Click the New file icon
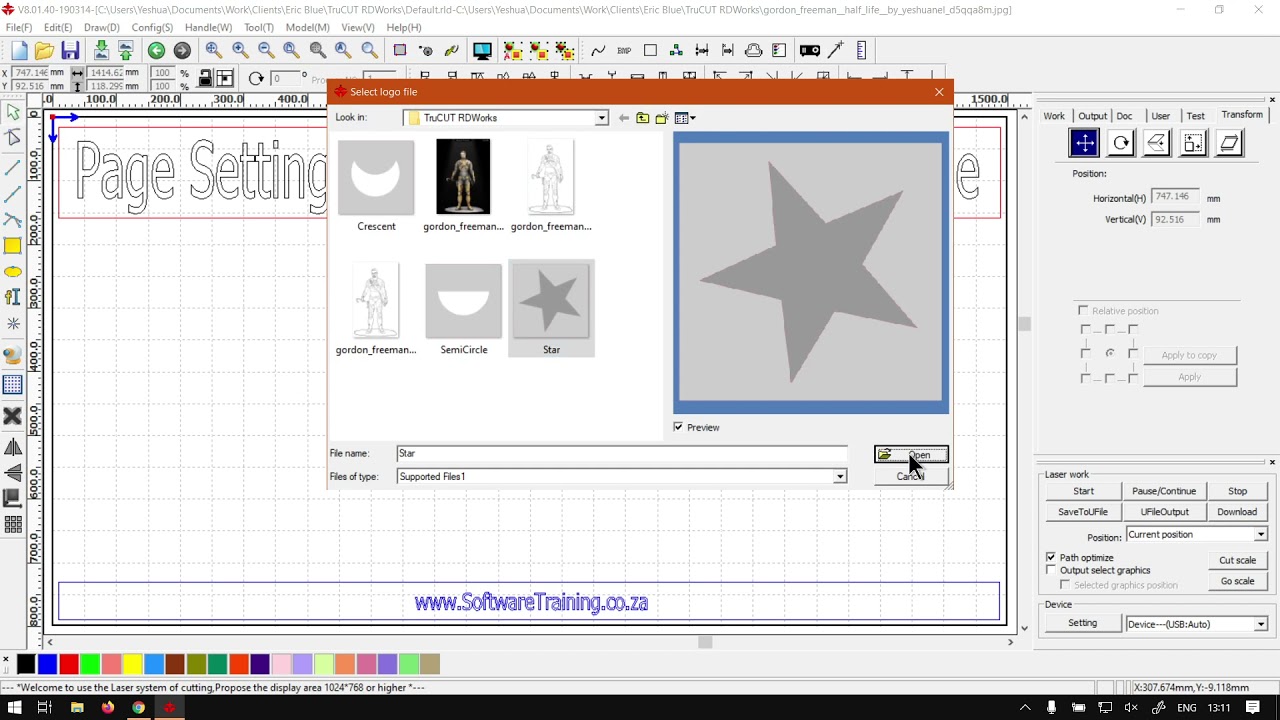This screenshot has height=720, width=1280. tap(19, 50)
